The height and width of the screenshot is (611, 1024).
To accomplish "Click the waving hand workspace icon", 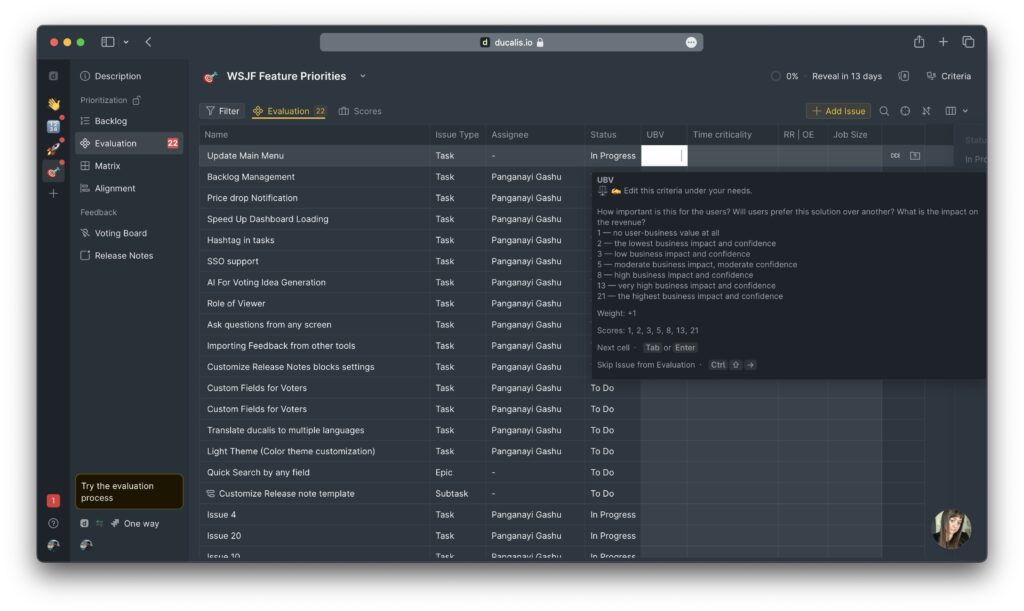I will pos(54,103).
